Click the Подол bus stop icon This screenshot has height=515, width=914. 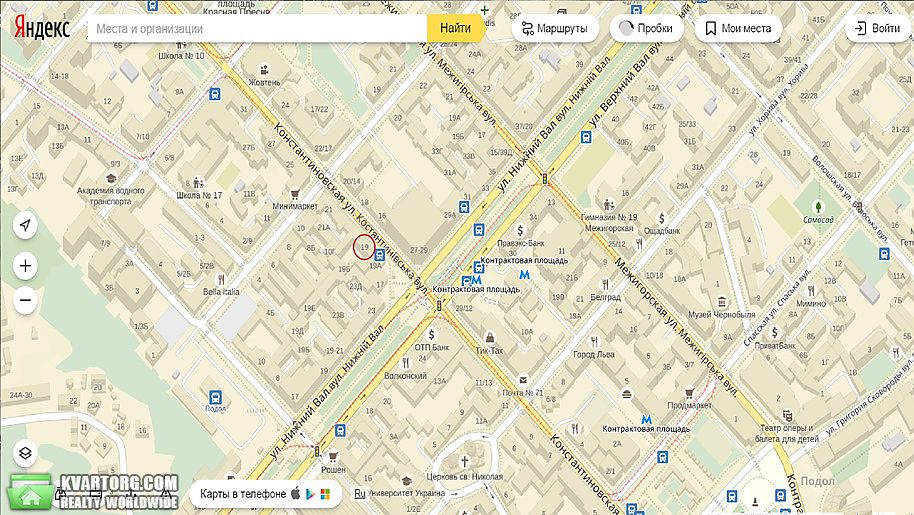coord(215,398)
